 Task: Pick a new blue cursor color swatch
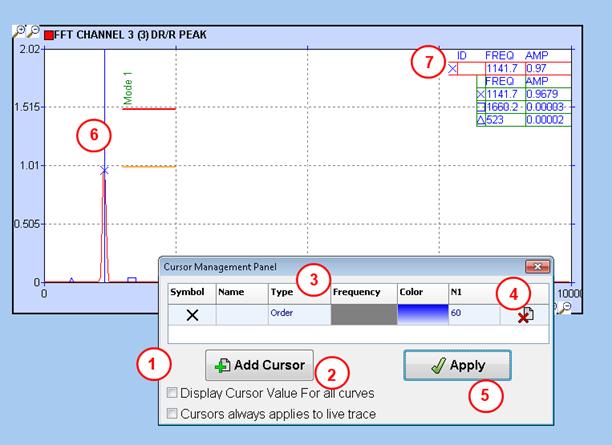click(x=423, y=315)
